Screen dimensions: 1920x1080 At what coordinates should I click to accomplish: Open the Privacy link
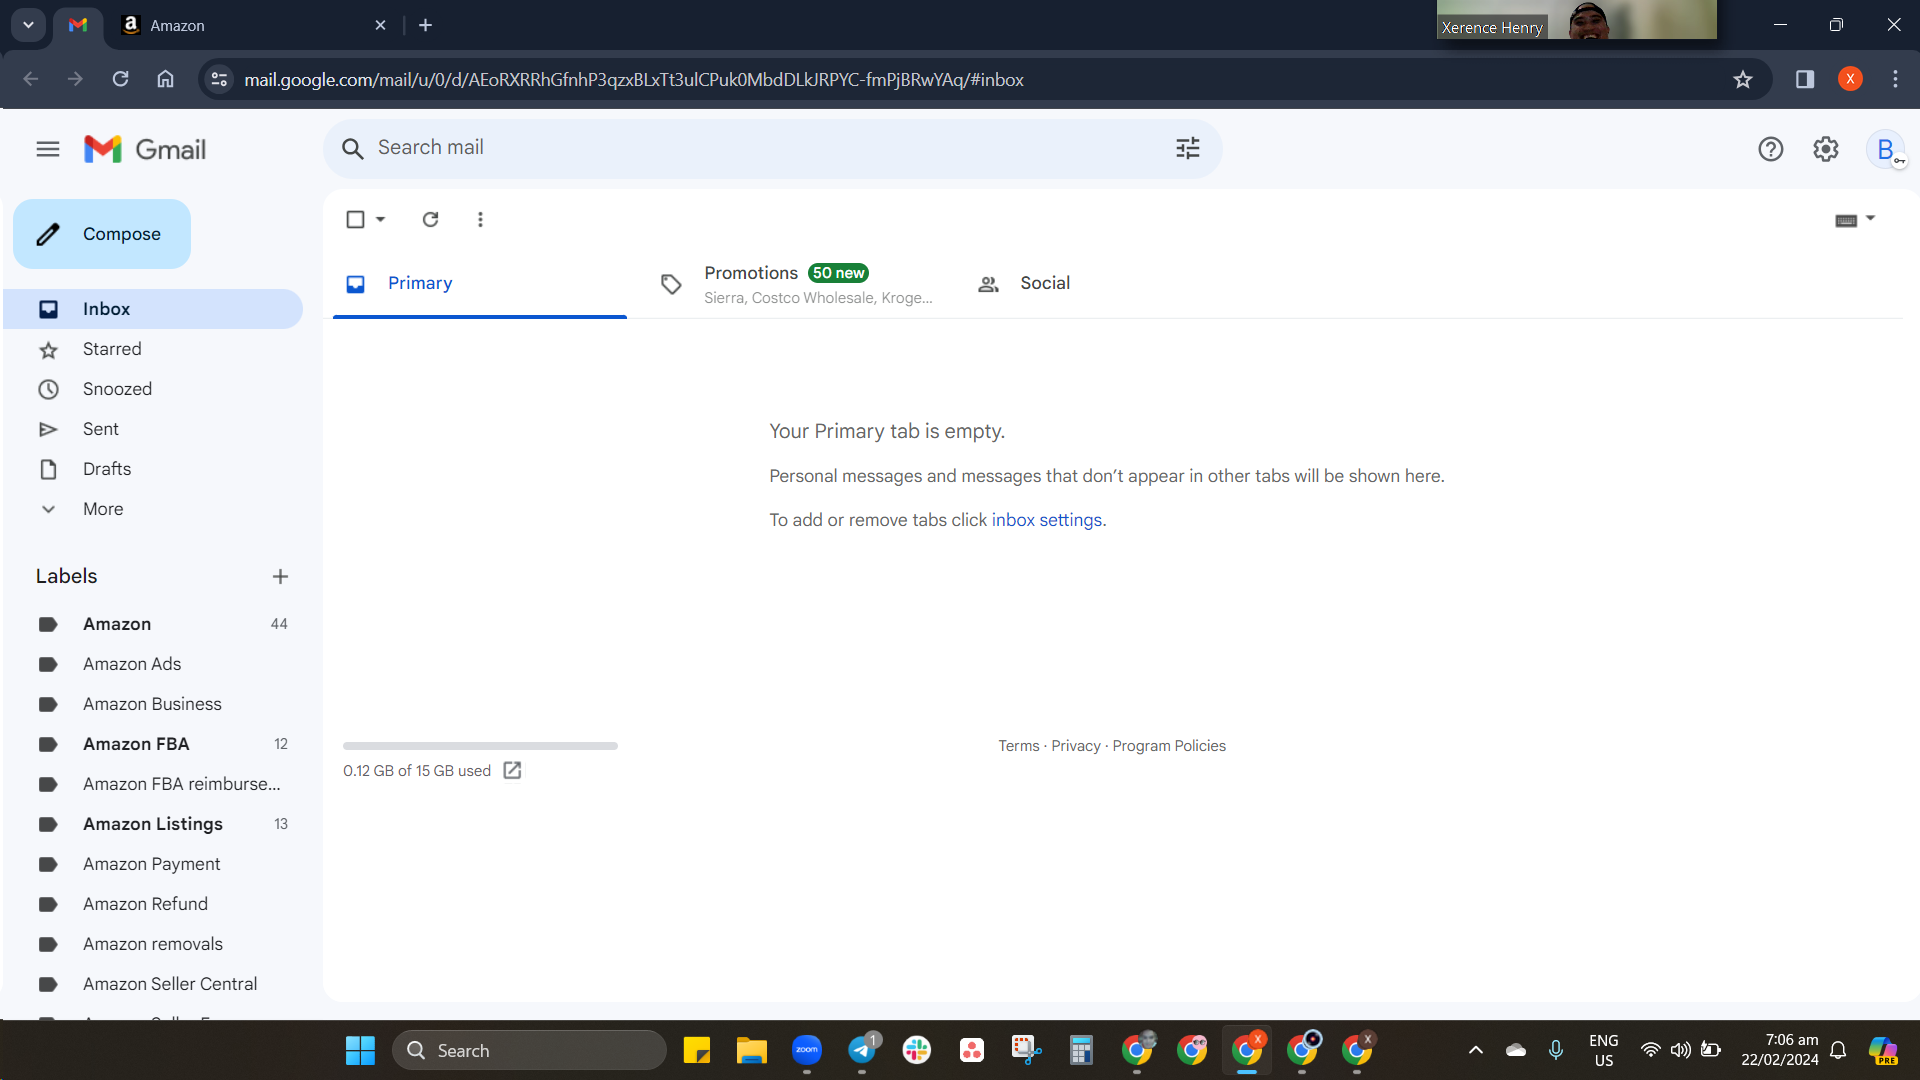pyautogui.click(x=1075, y=746)
